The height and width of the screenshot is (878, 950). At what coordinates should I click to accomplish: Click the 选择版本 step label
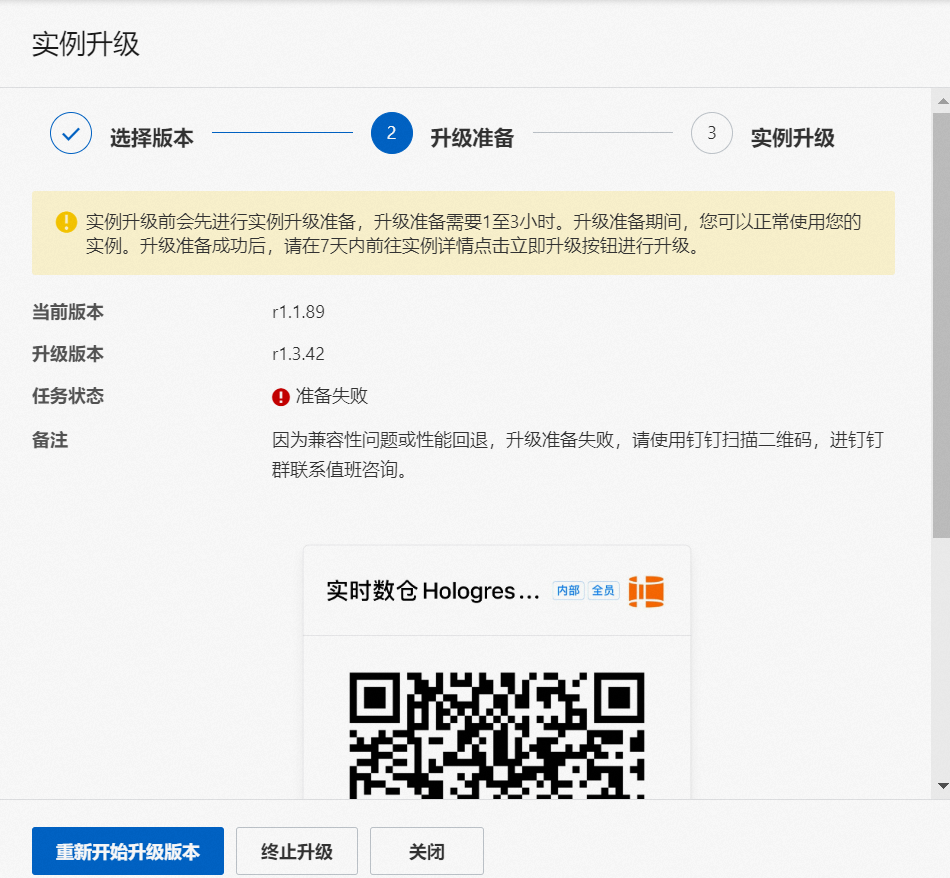152,138
